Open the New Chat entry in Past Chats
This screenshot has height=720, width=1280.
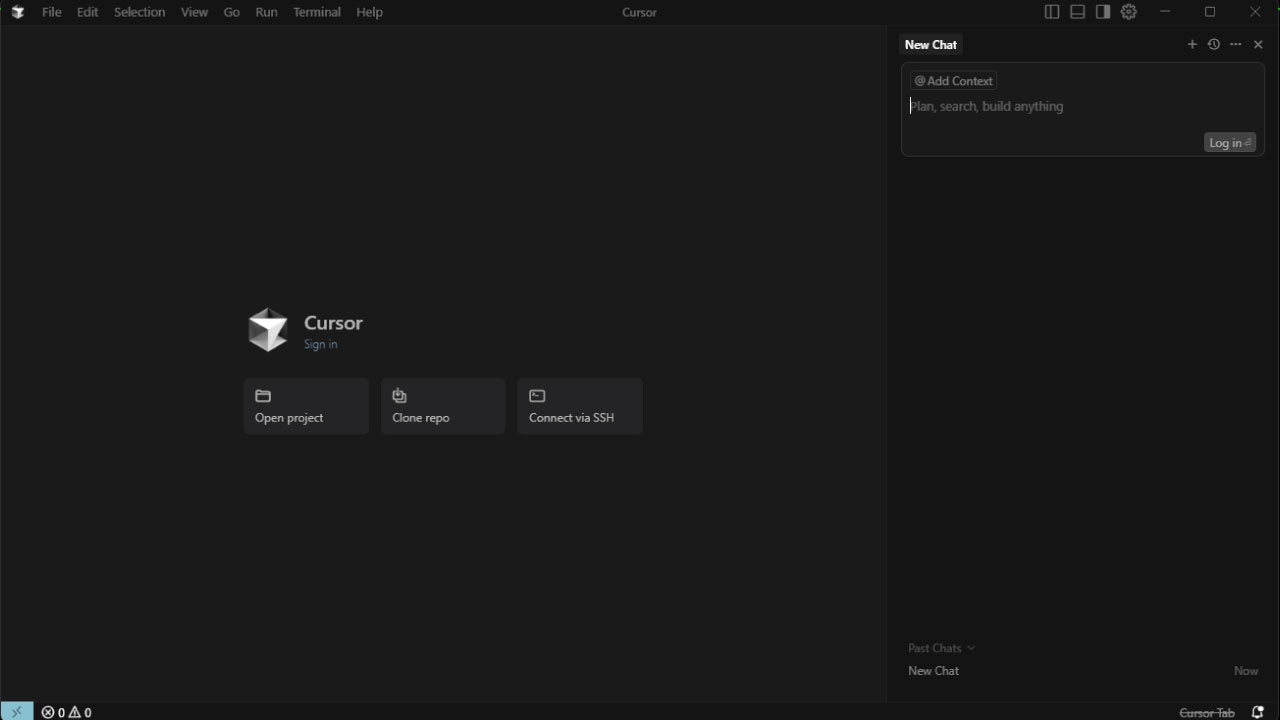coord(1083,671)
